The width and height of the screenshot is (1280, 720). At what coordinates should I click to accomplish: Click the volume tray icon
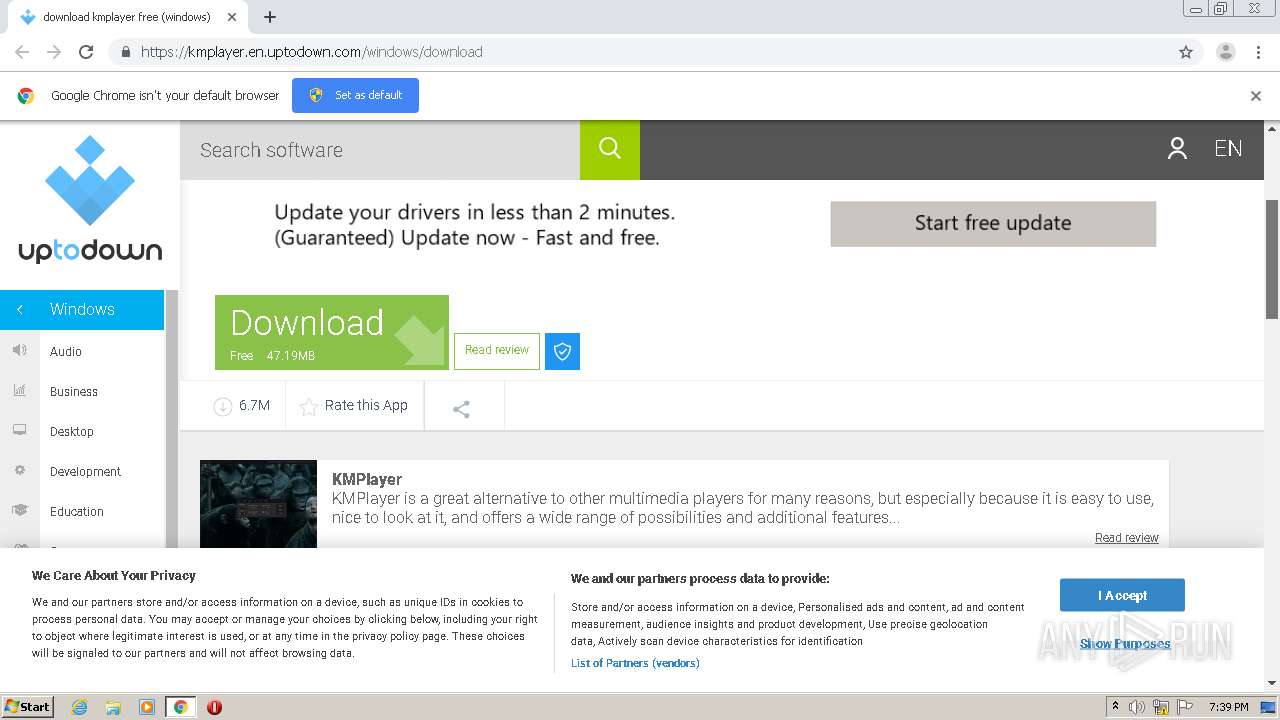(x=1137, y=707)
